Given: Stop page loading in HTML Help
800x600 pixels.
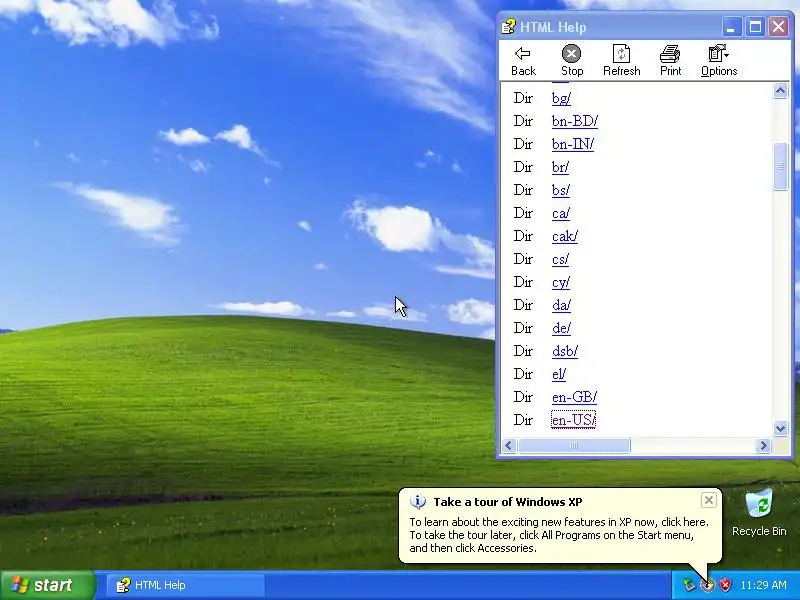Looking at the screenshot, I should (571, 61).
